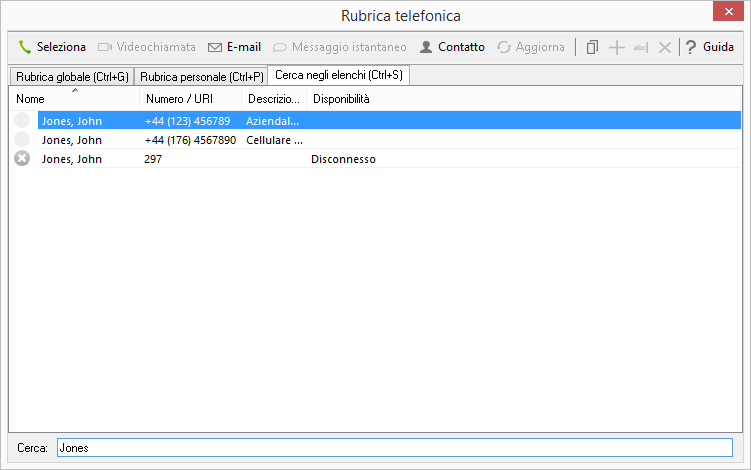Click the Cerca search input field
This screenshot has width=751, height=470.
point(394,448)
